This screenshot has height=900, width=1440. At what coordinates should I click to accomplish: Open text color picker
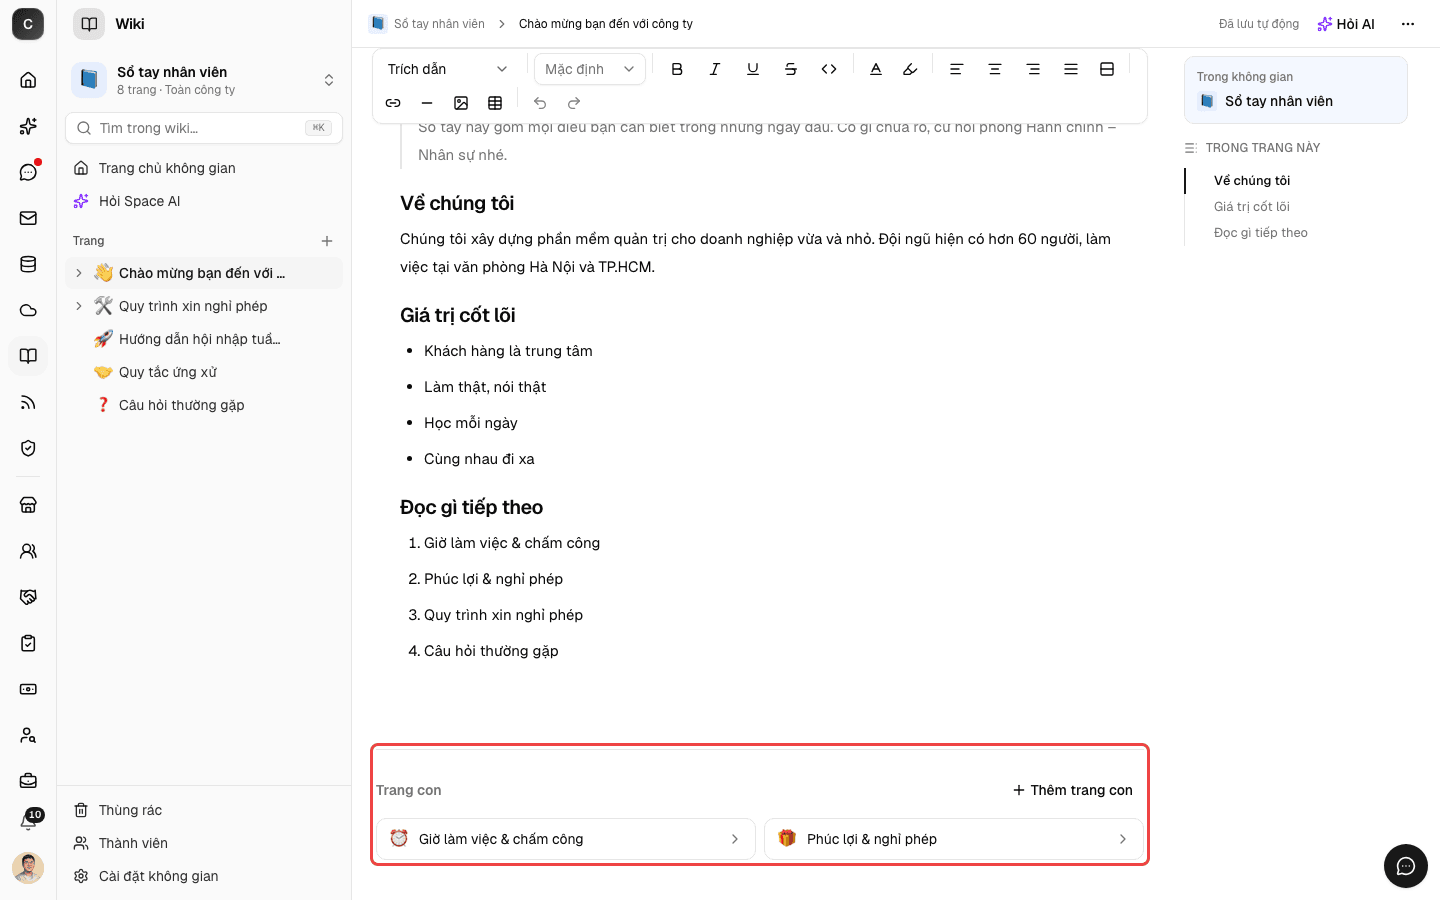coord(876,69)
